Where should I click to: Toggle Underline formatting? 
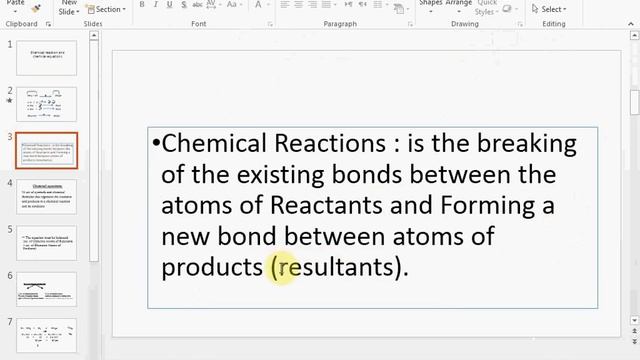(x=169, y=5)
